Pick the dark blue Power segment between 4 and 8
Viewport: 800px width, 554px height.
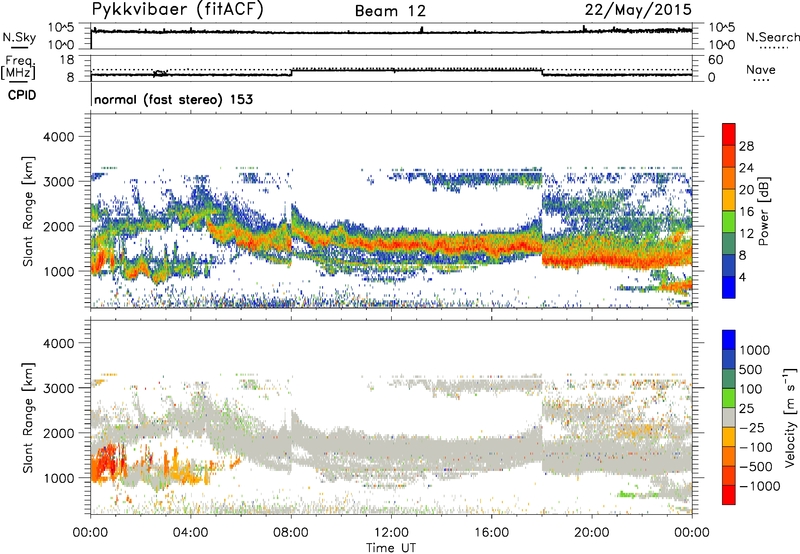tap(729, 265)
